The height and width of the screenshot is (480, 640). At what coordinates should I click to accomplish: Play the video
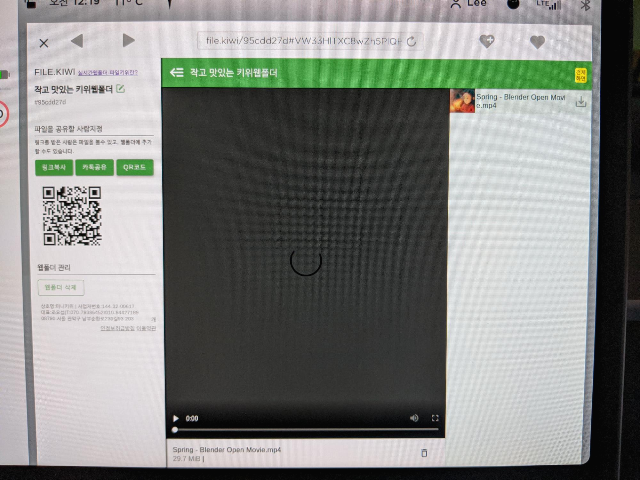click(176, 418)
